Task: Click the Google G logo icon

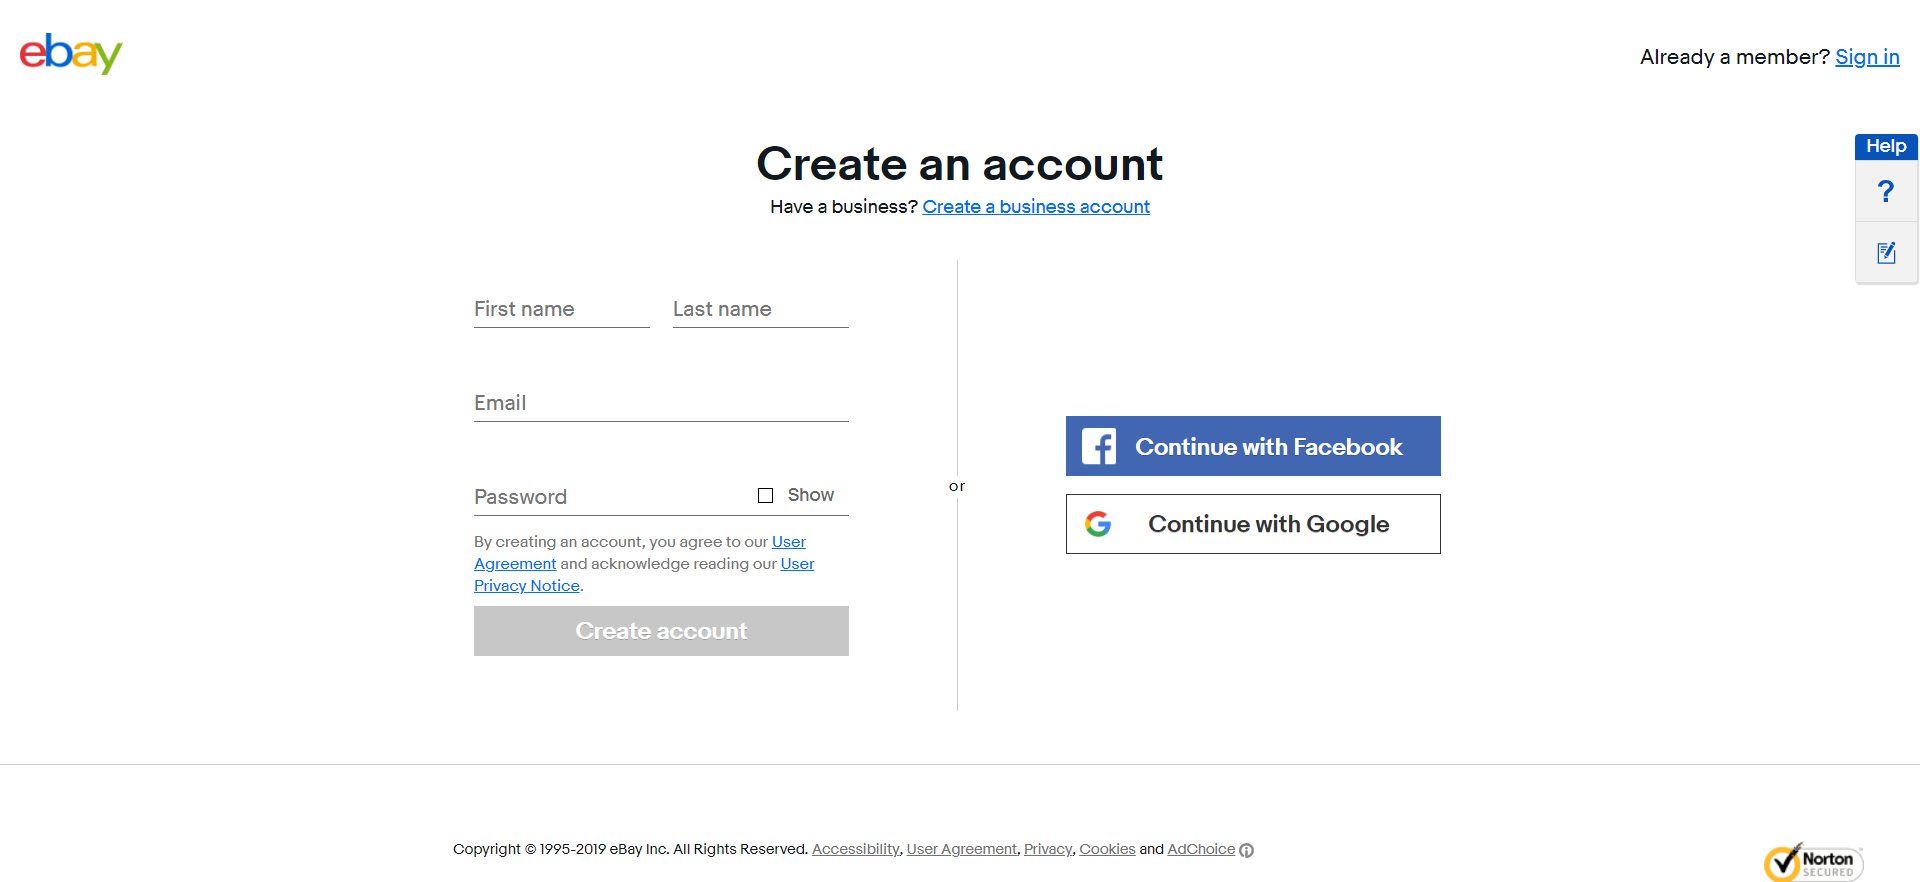Action: (x=1098, y=524)
